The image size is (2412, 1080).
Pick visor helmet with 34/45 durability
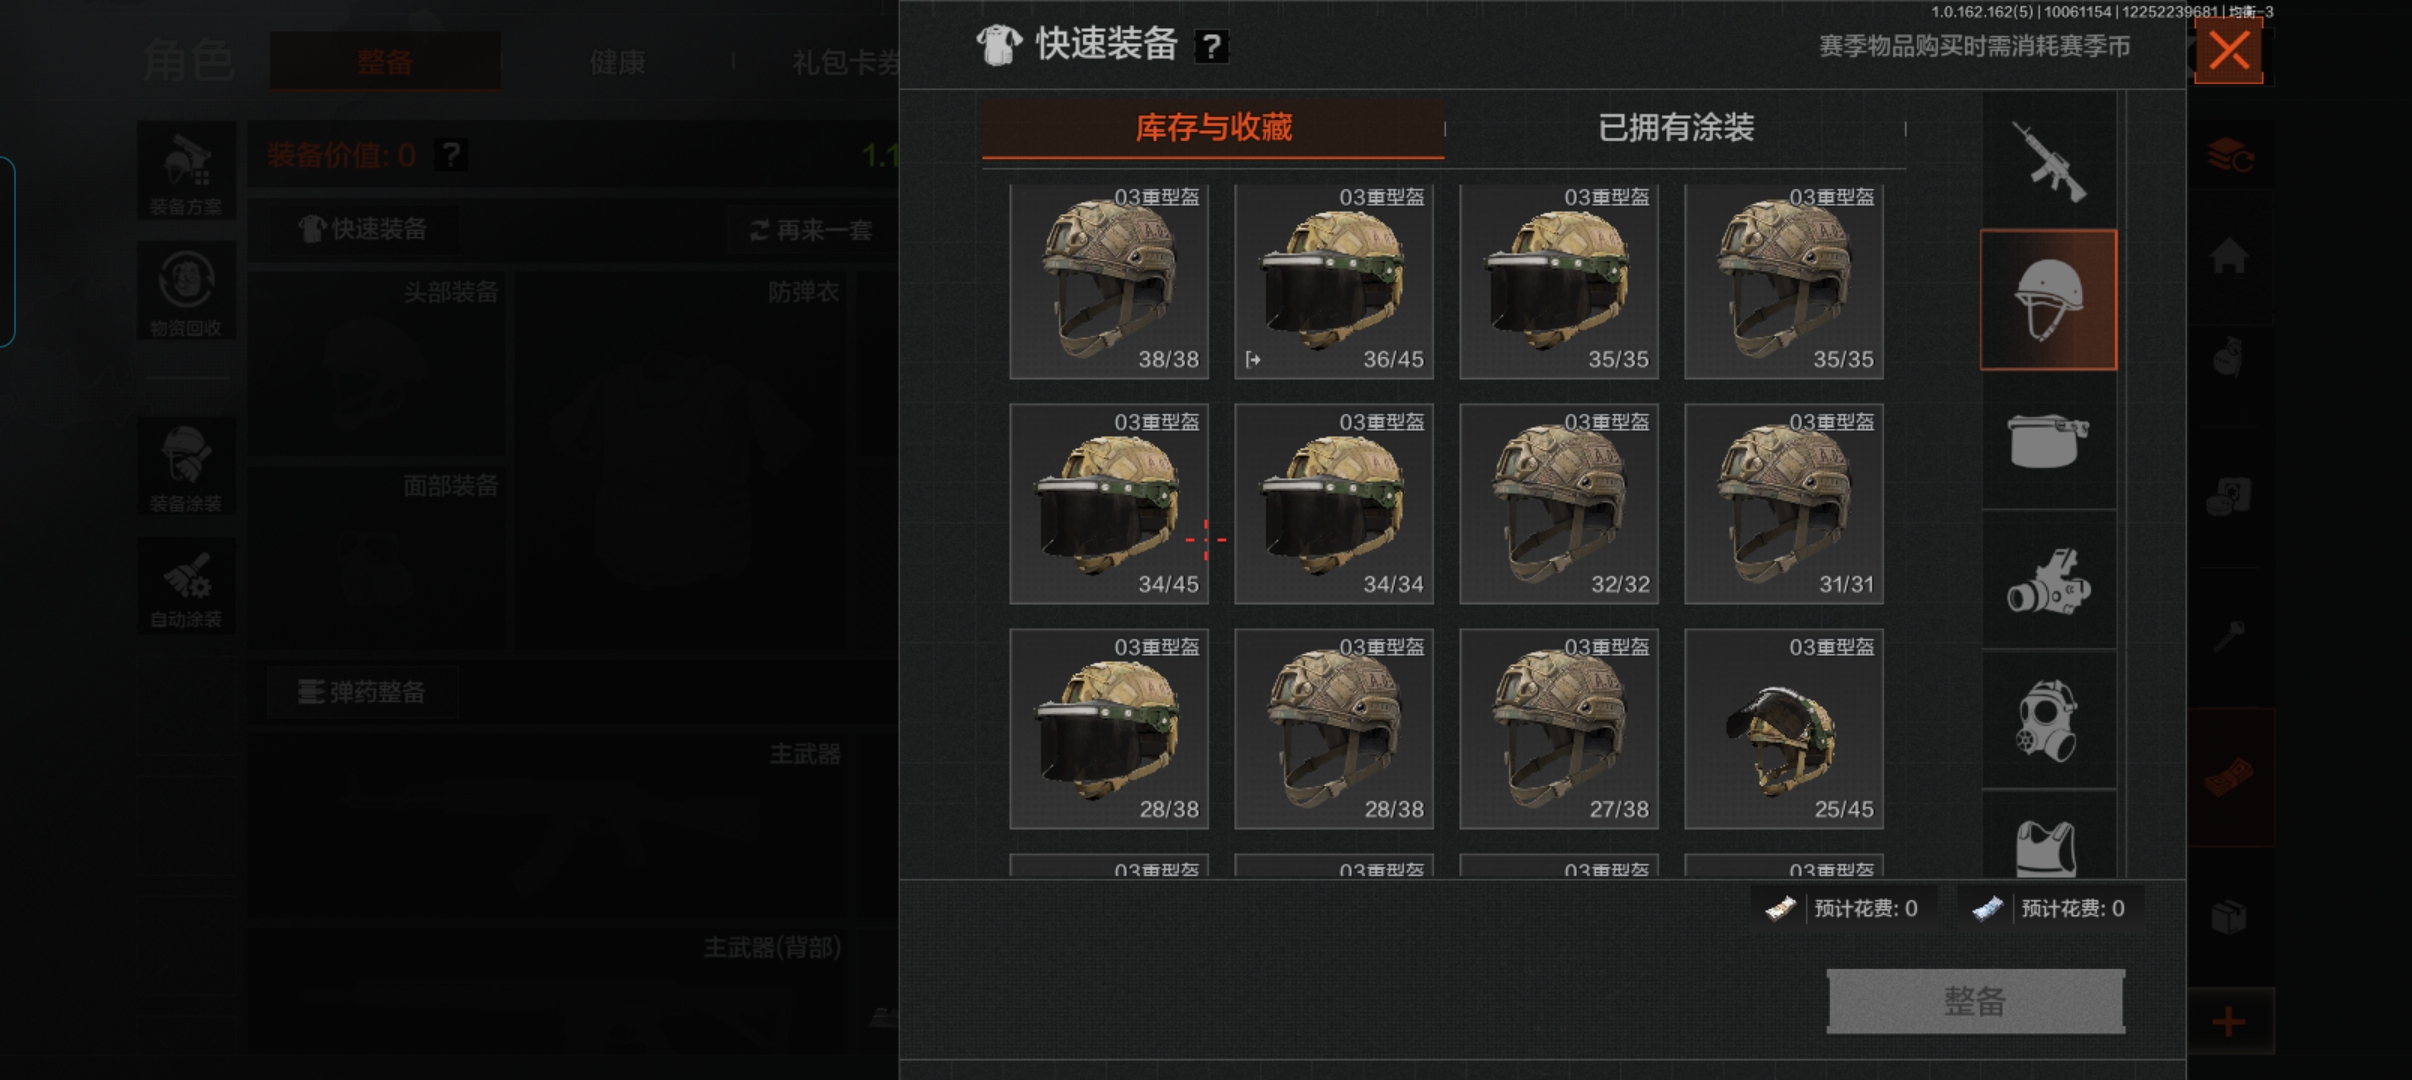click(1109, 504)
